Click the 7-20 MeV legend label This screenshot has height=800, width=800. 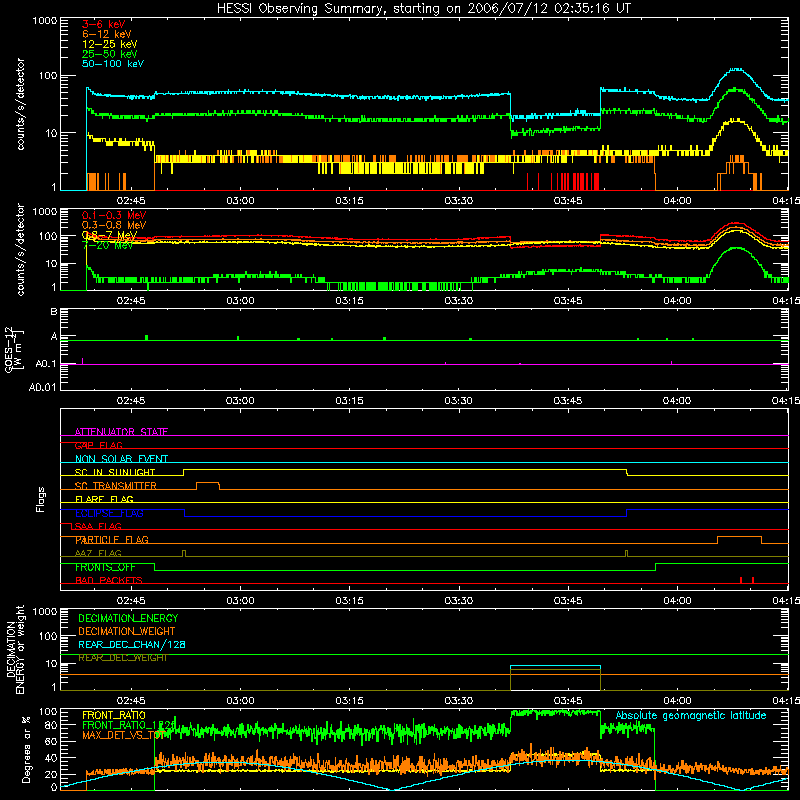pos(107,245)
